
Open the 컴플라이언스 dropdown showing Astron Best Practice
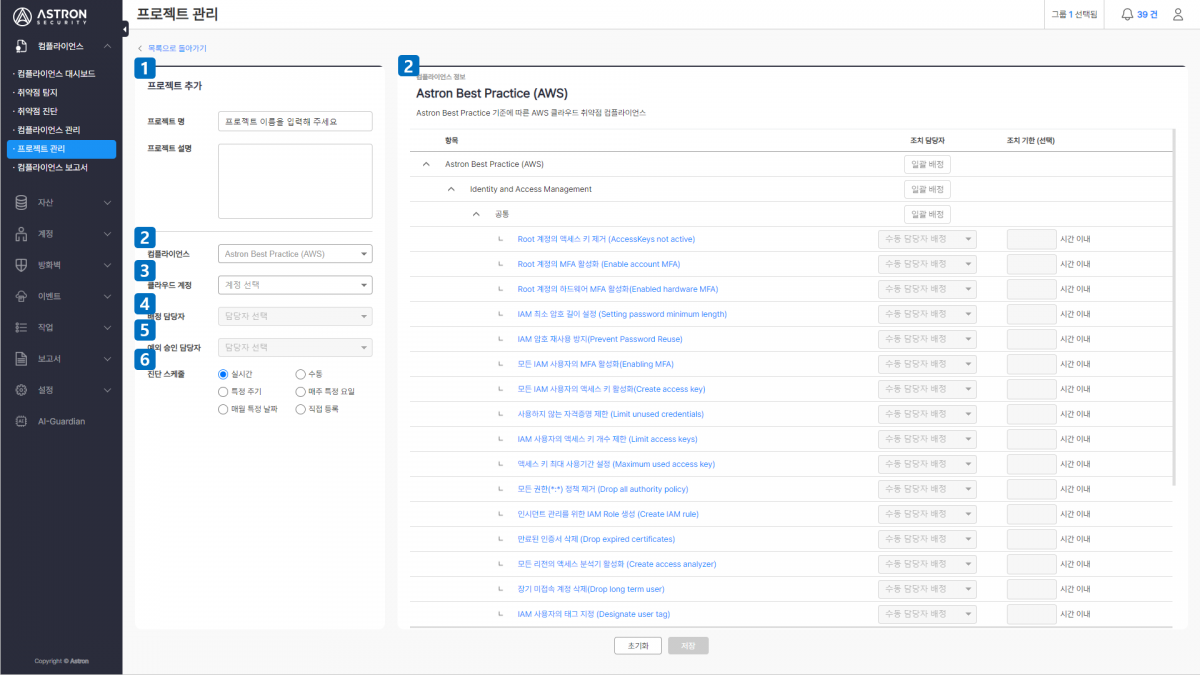coord(295,254)
